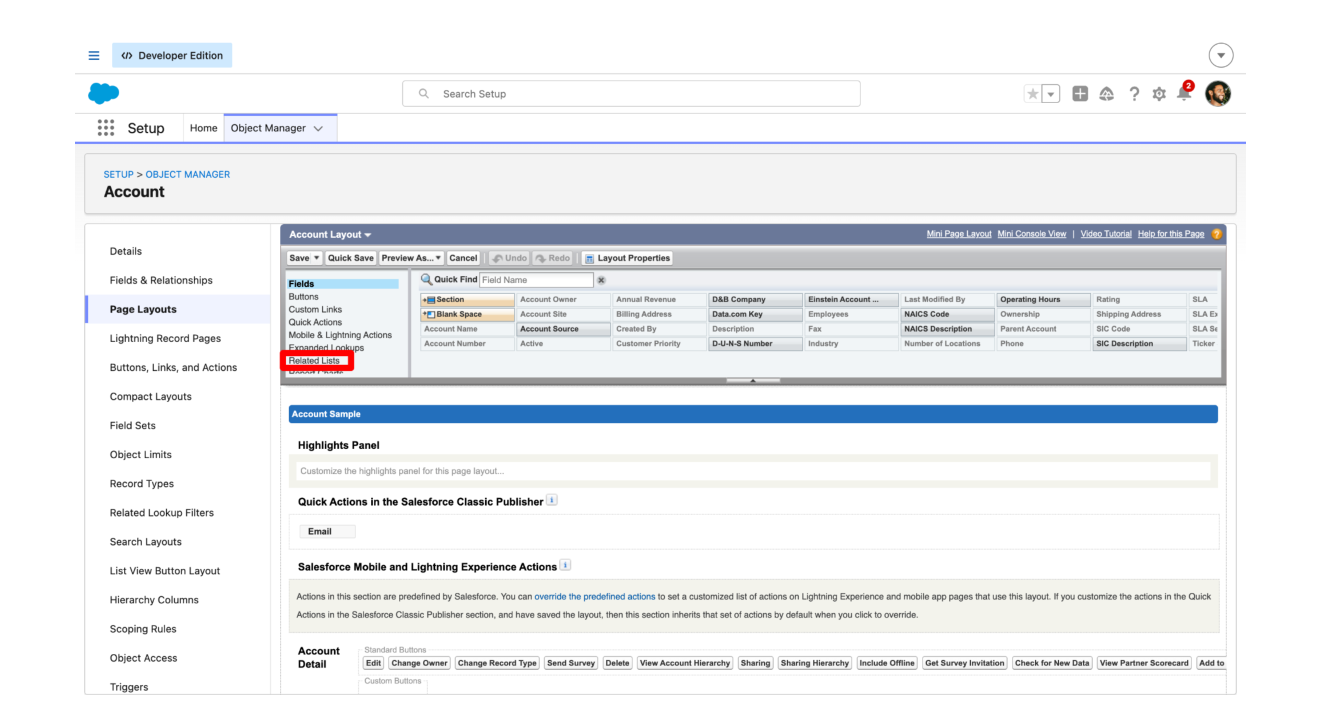Click the OBJECT MANAGER breadcrumb link
Viewport: 1321px width, 716px height.
(188, 174)
